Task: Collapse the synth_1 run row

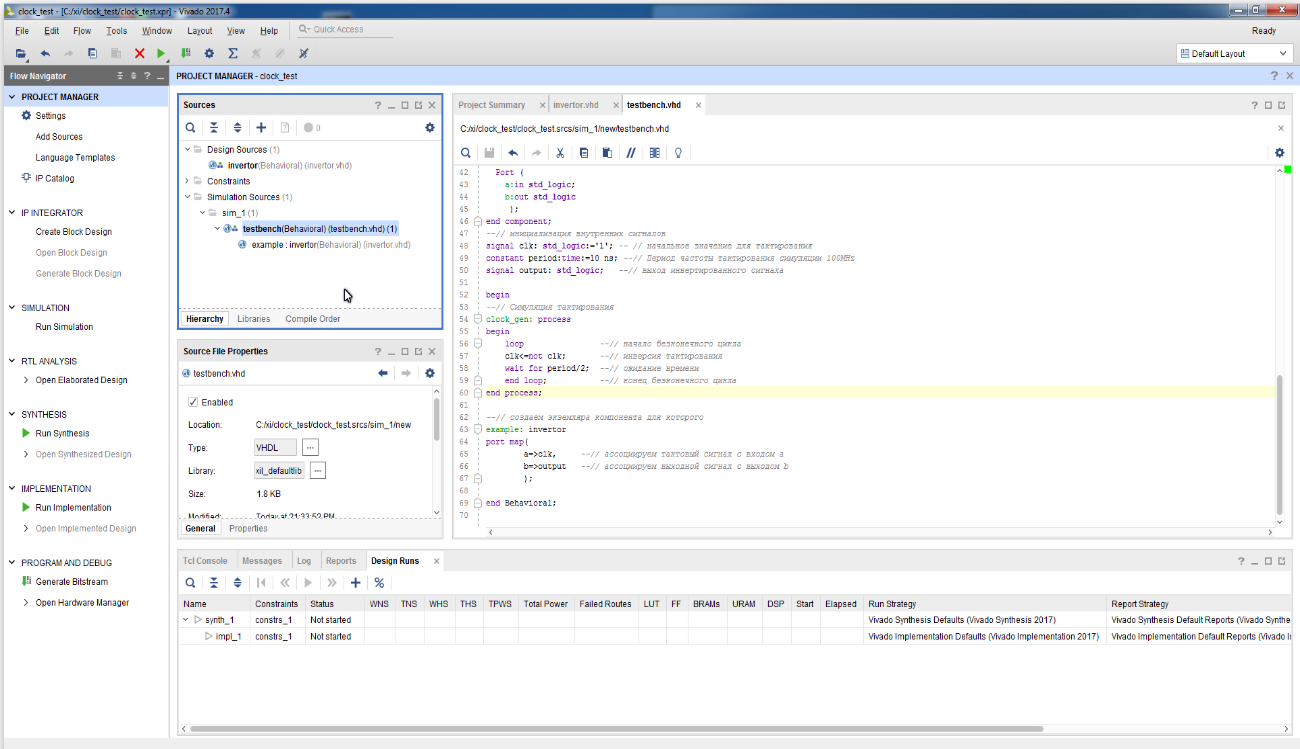Action: point(185,620)
